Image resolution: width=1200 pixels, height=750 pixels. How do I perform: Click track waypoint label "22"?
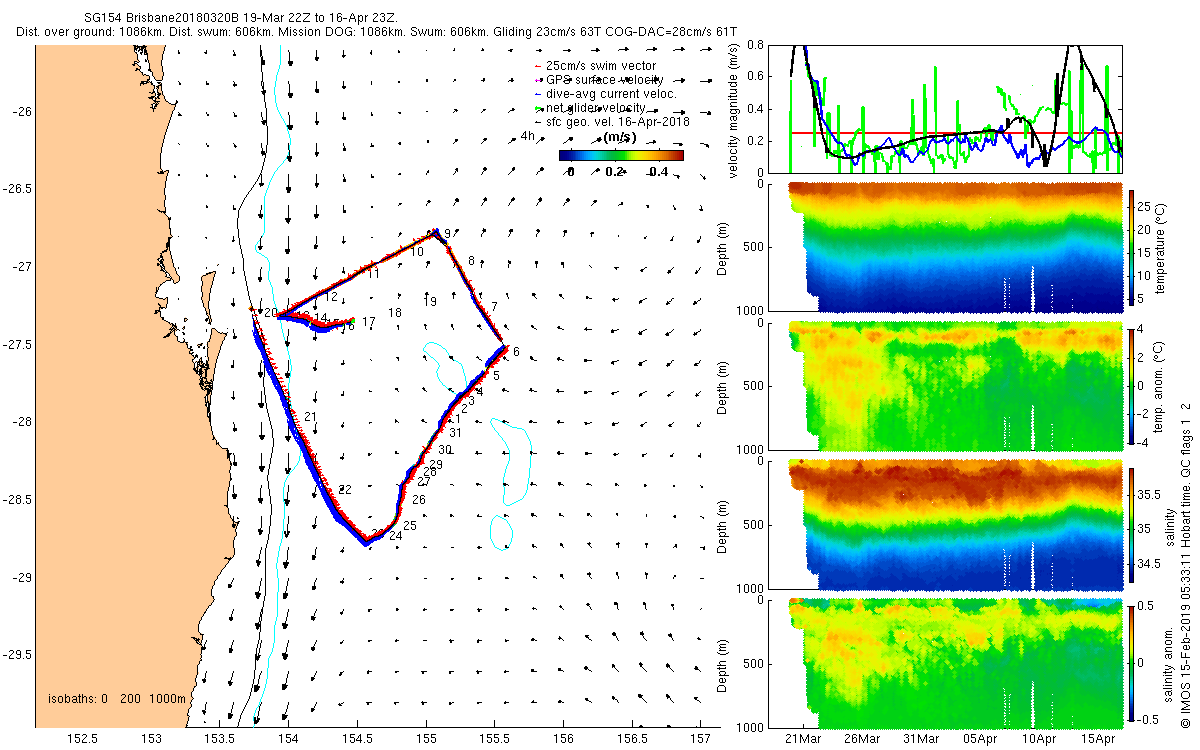tap(345, 490)
